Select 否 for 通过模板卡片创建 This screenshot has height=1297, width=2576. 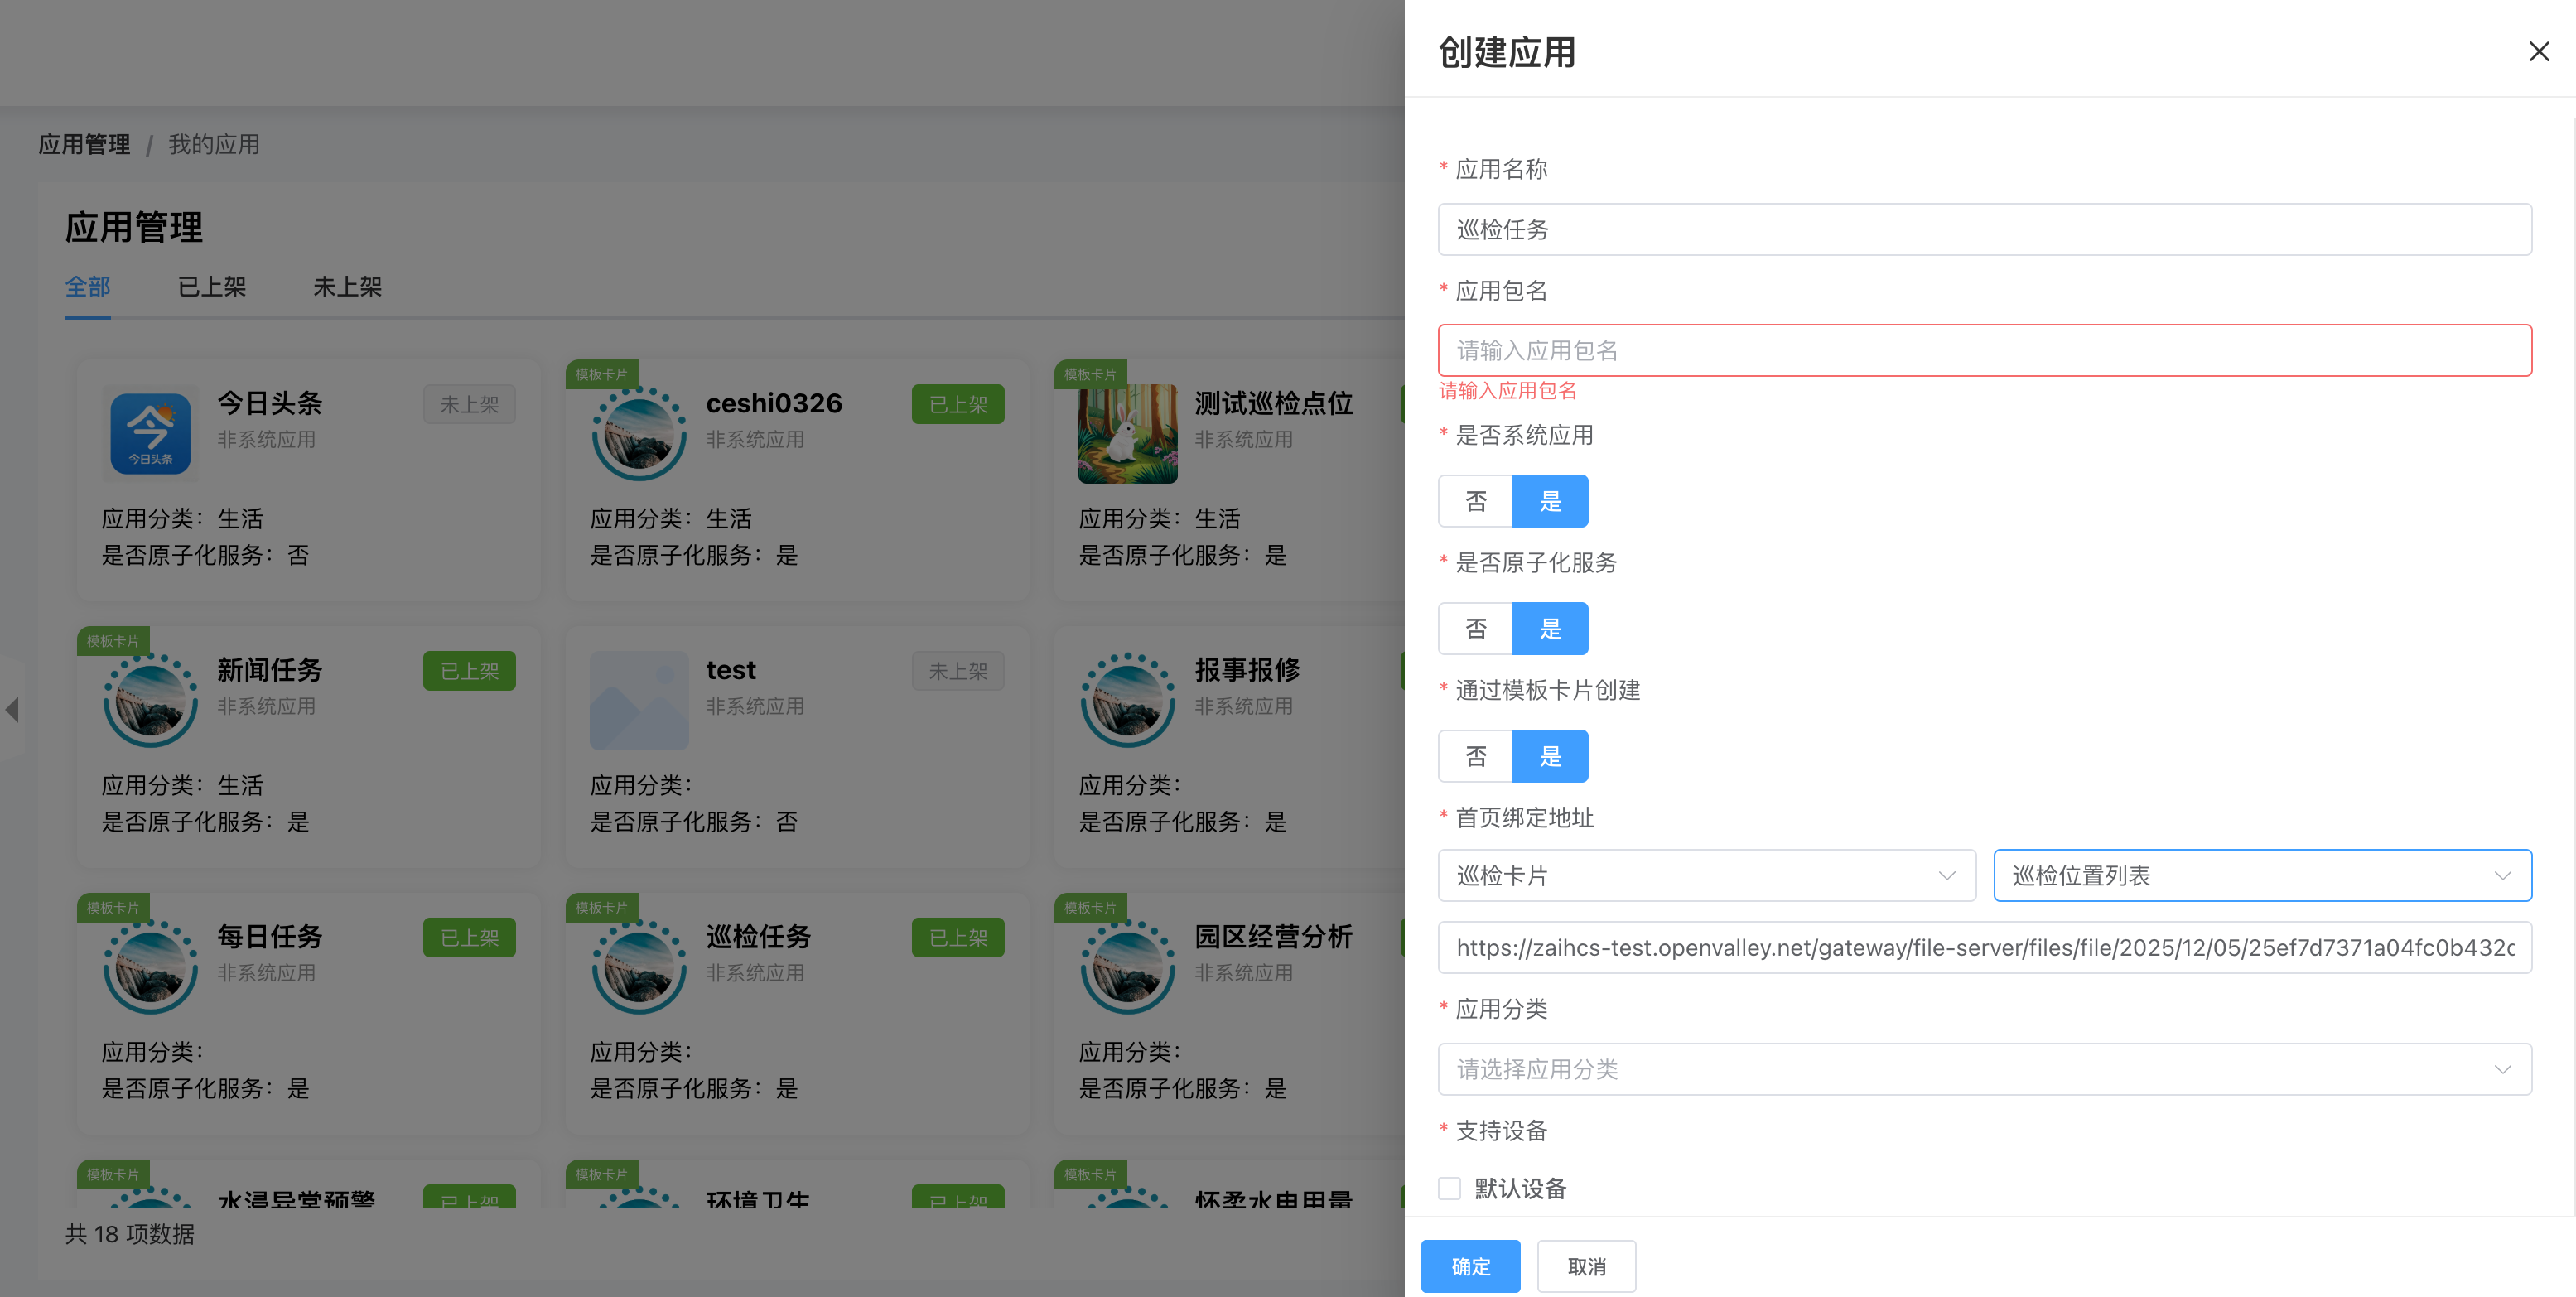pos(1476,756)
